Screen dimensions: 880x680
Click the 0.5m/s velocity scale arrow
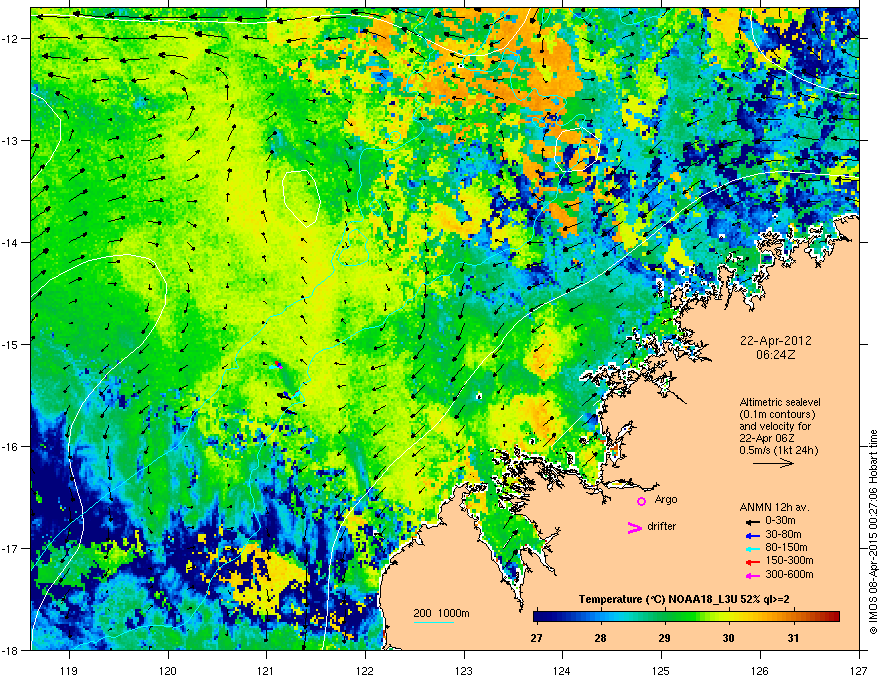pos(773,463)
